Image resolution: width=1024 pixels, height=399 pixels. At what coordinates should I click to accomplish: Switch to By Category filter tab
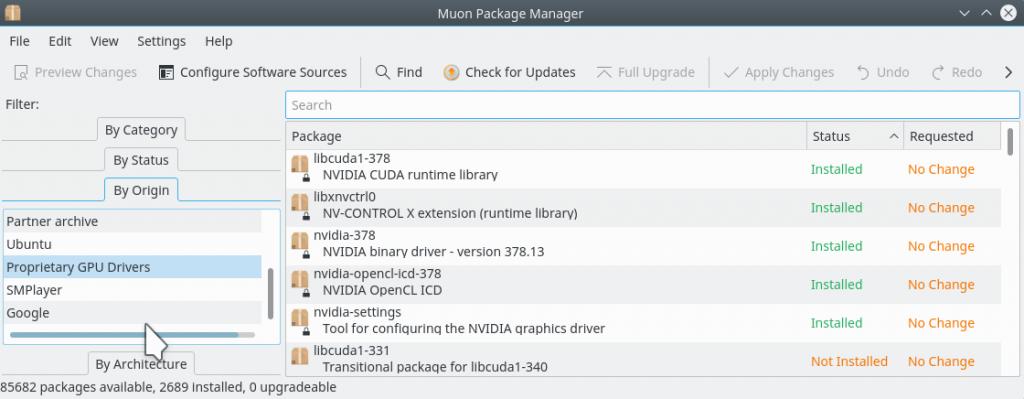[141, 130]
